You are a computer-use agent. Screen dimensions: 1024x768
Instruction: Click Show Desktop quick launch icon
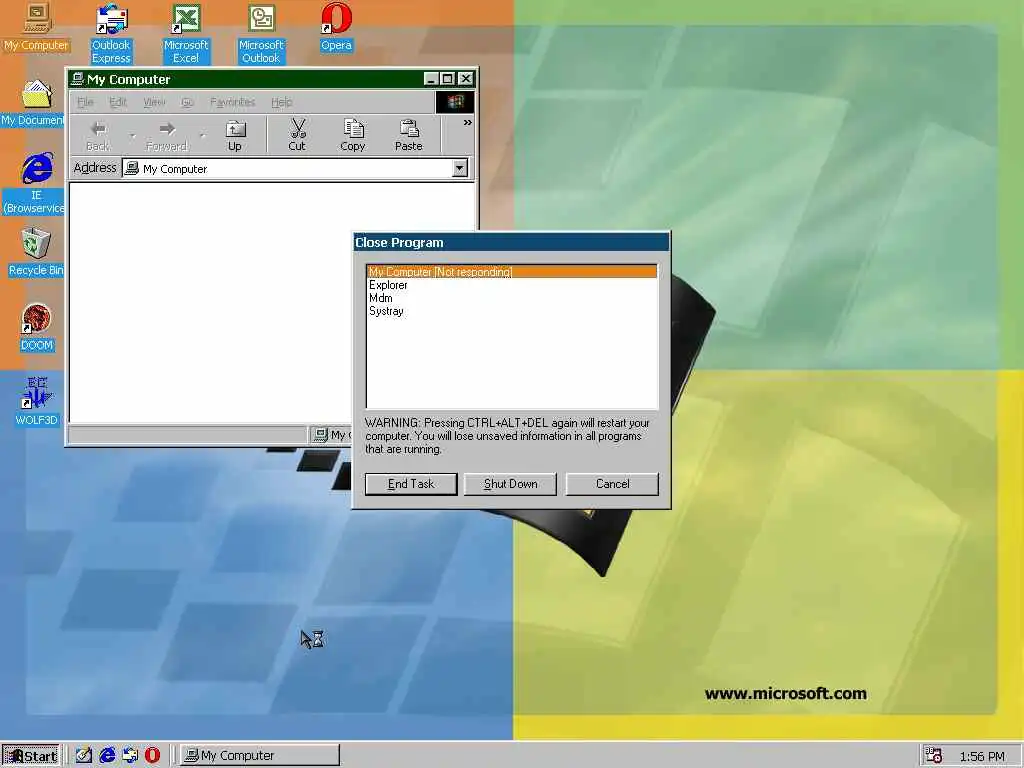pyautogui.click(x=84, y=756)
